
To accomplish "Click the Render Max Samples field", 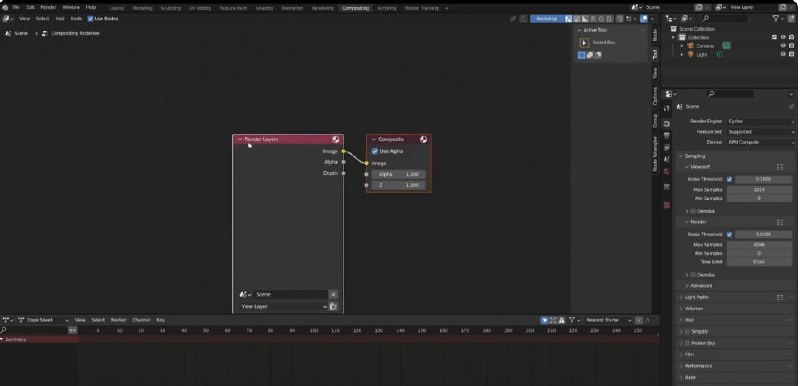I will 759,245.
